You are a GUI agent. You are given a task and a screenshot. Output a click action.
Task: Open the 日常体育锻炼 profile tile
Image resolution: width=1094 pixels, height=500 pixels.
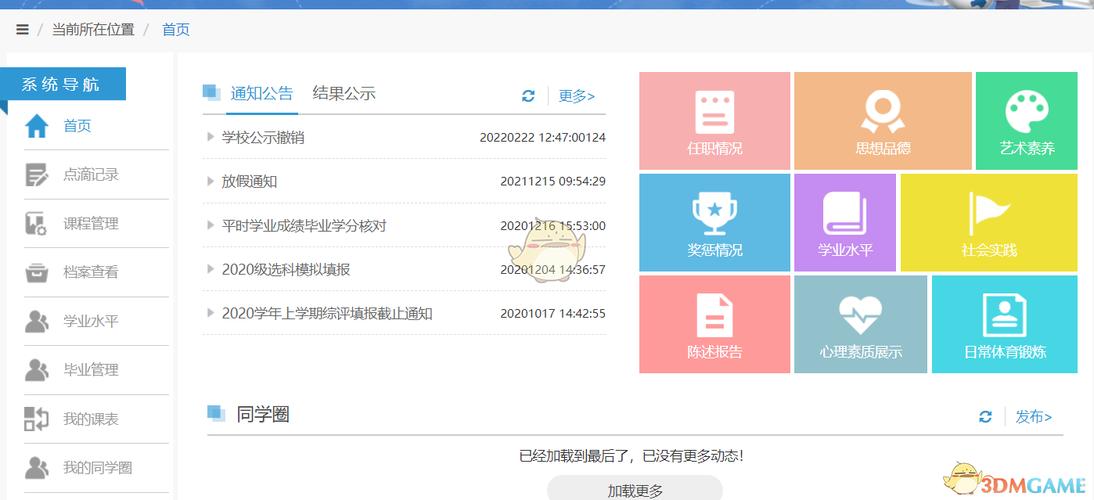point(1005,324)
